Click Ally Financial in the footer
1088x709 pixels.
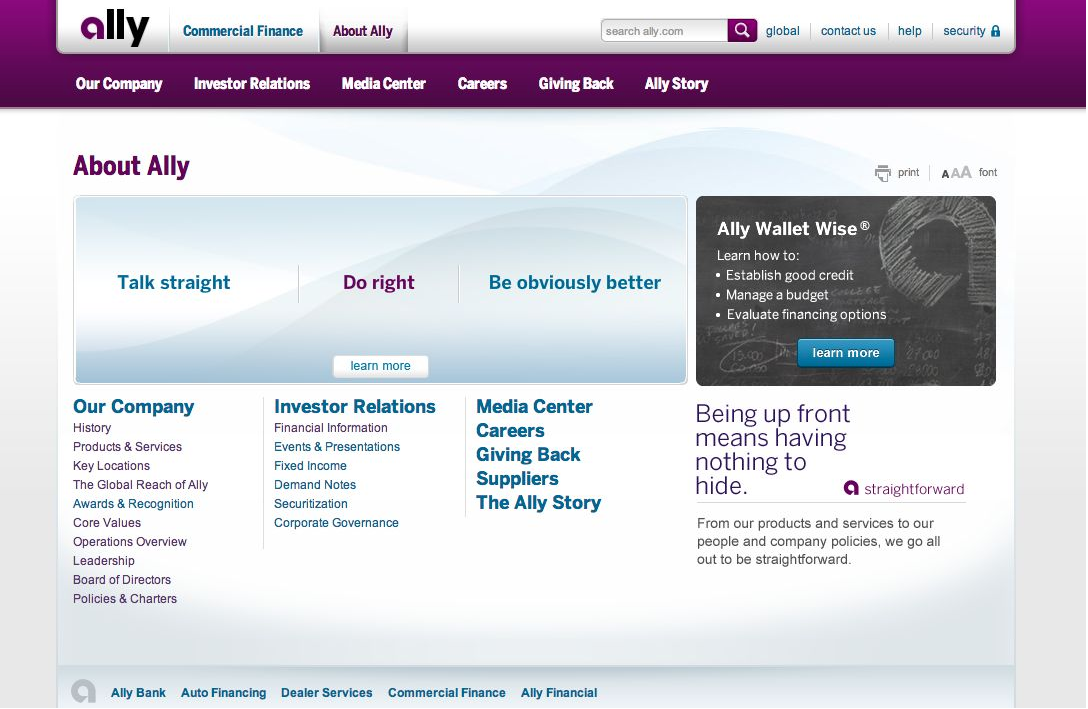click(x=559, y=692)
